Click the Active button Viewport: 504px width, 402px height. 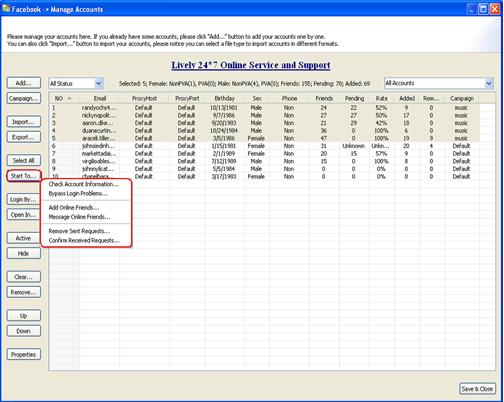coord(24,238)
